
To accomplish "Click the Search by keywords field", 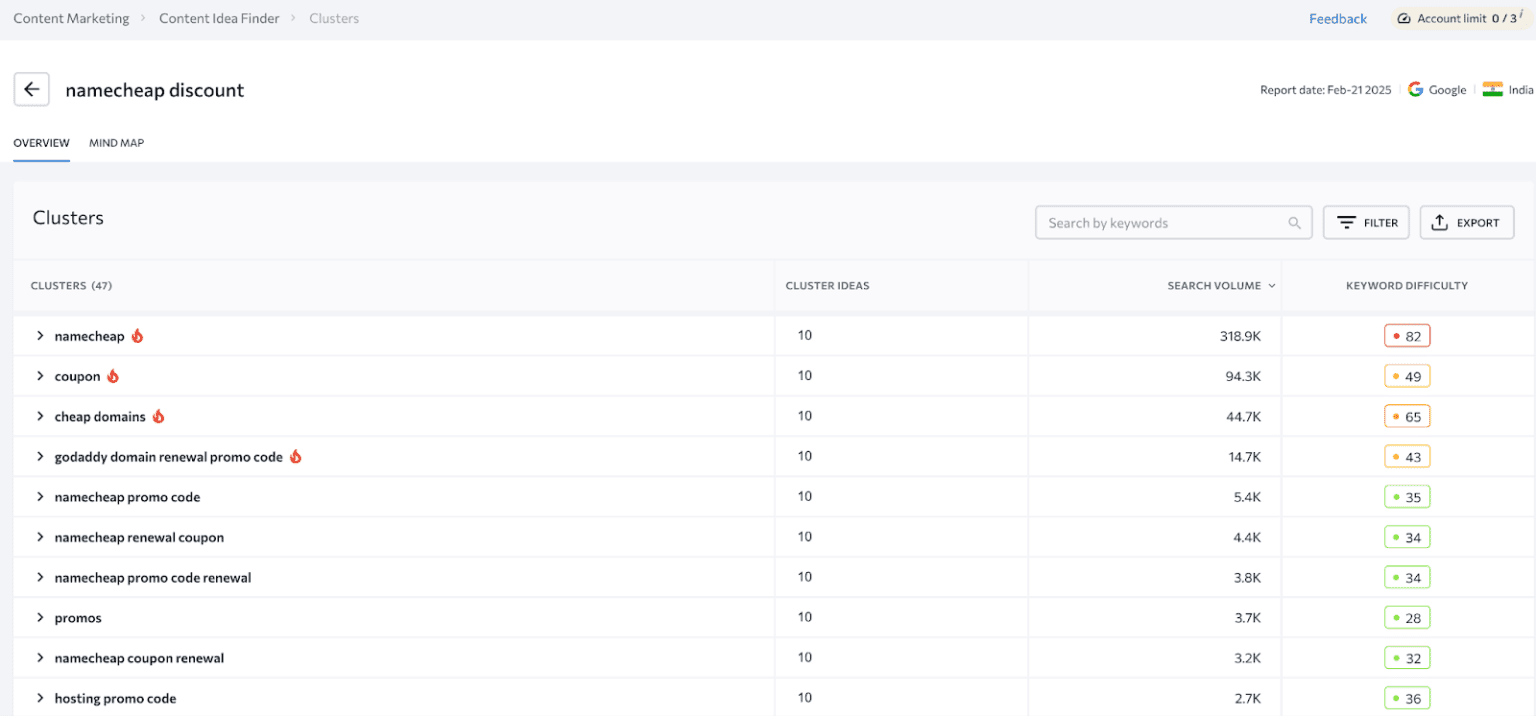I will [1173, 223].
